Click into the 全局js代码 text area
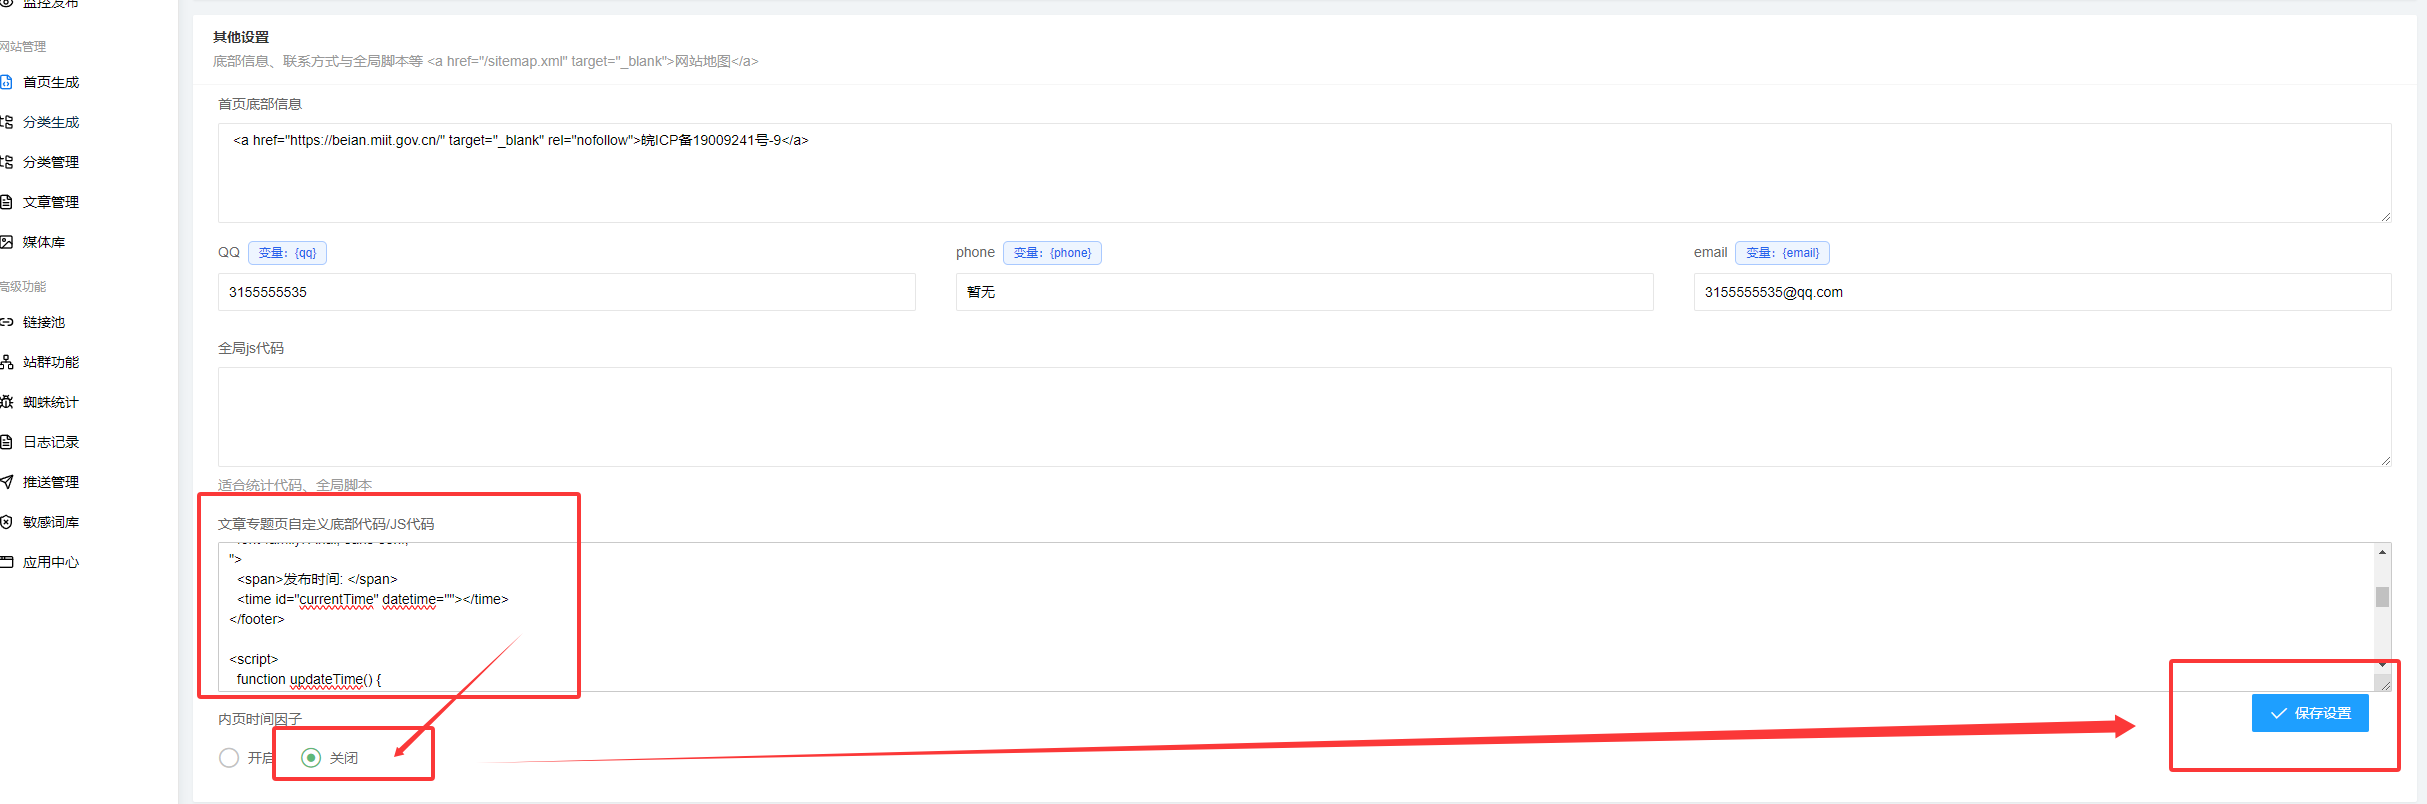This screenshot has width=2427, height=804. (x=1303, y=416)
